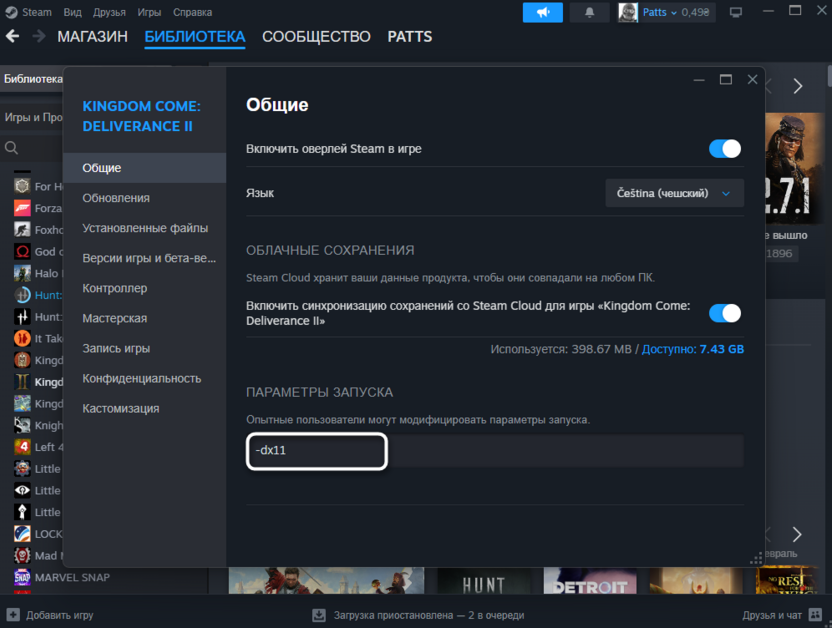Select the MARVEL SNAP icon
Image resolution: width=832 pixels, height=628 pixels.
[x=22, y=578]
